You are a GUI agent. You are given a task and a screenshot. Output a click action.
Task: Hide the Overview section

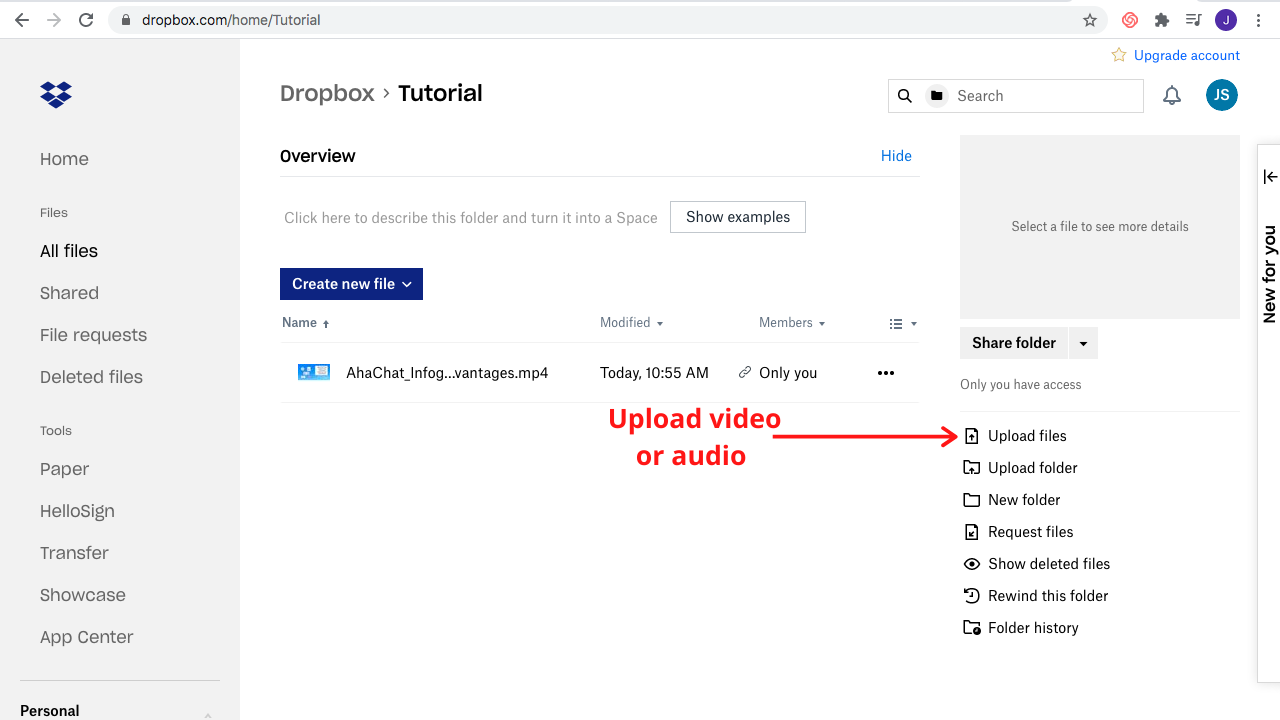(x=896, y=156)
